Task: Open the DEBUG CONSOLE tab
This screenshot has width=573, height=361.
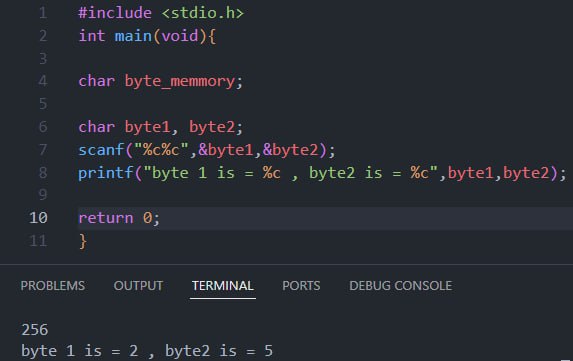Action: 401,285
